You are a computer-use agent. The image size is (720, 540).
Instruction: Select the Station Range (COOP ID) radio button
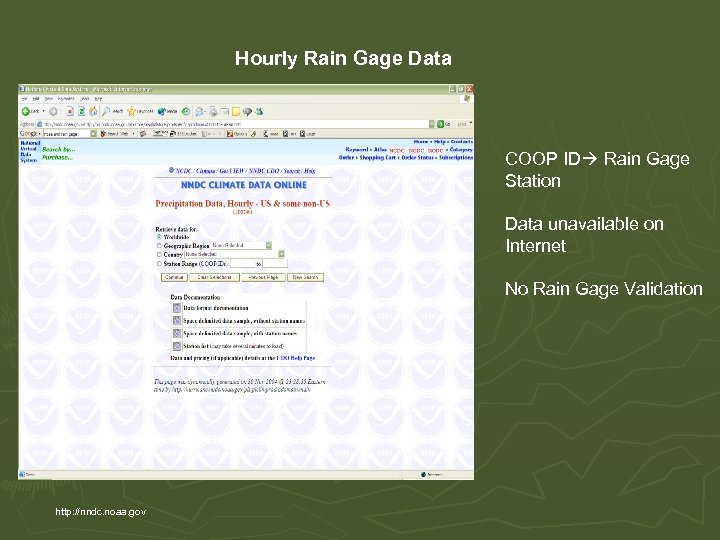click(x=159, y=264)
